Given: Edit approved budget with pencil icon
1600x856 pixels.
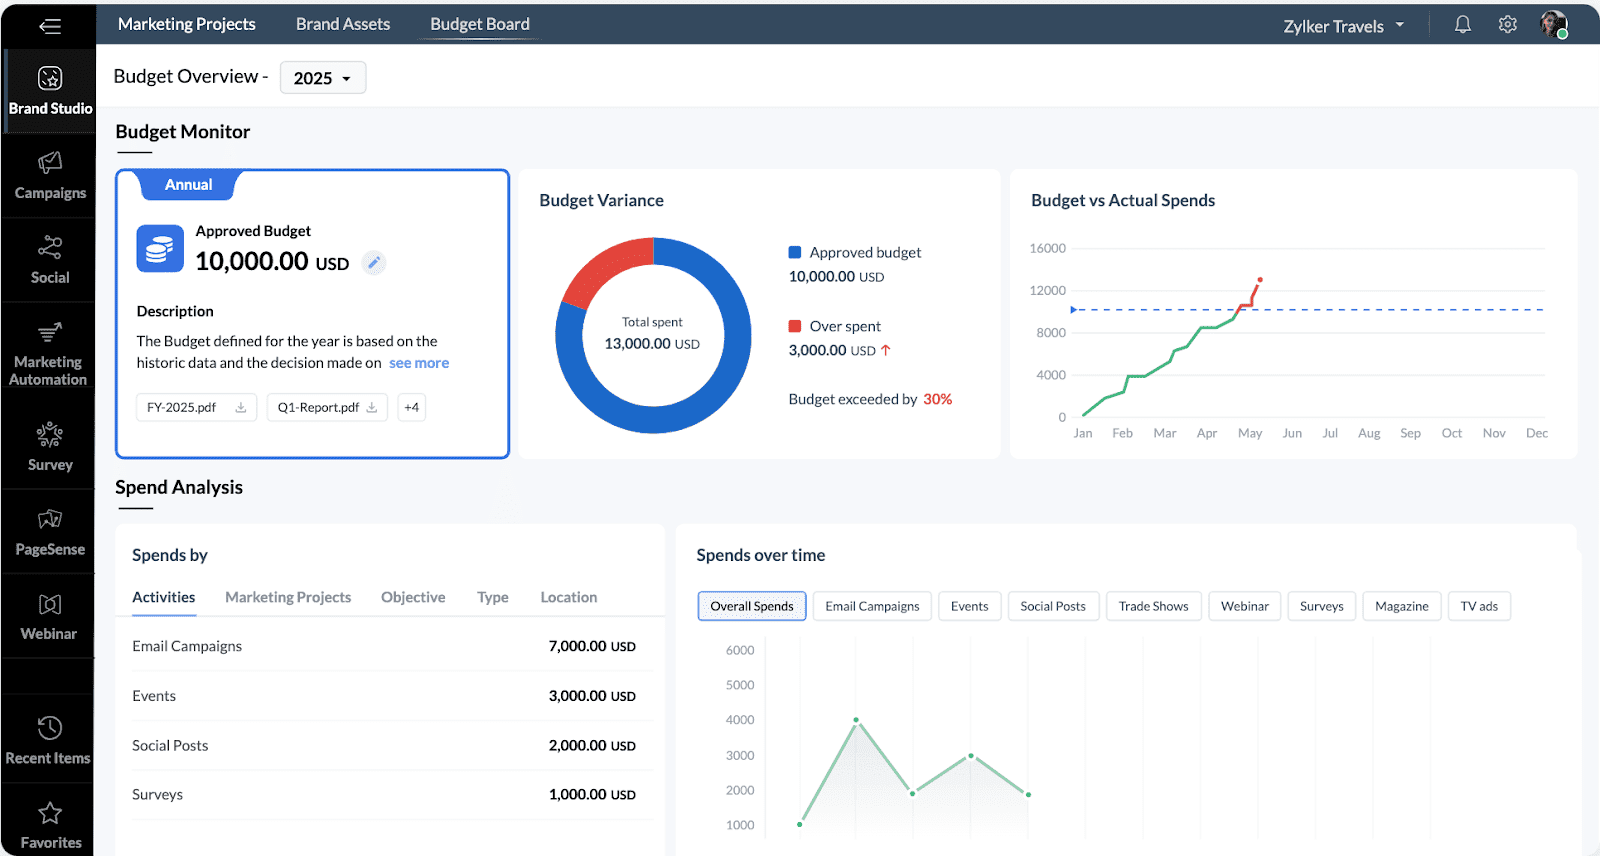Looking at the screenshot, I should pyautogui.click(x=374, y=263).
